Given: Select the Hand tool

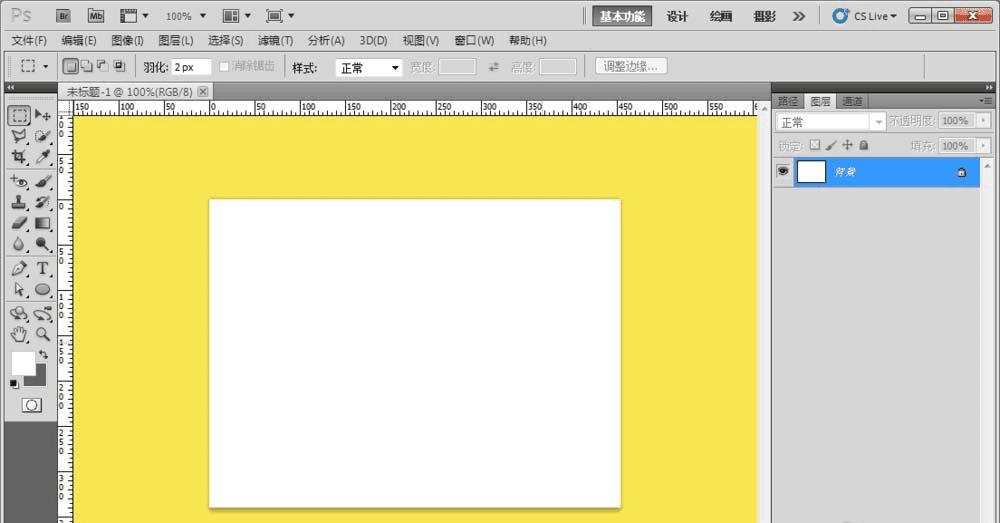Looking at the screenshot, I should 19,334.
